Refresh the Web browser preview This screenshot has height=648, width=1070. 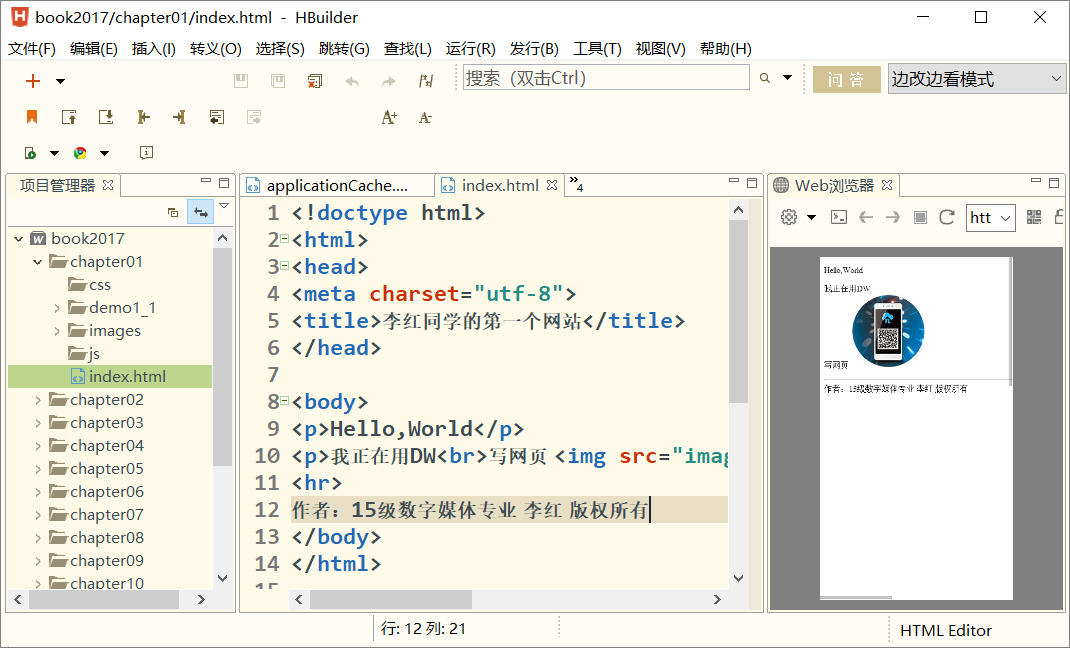946,217
